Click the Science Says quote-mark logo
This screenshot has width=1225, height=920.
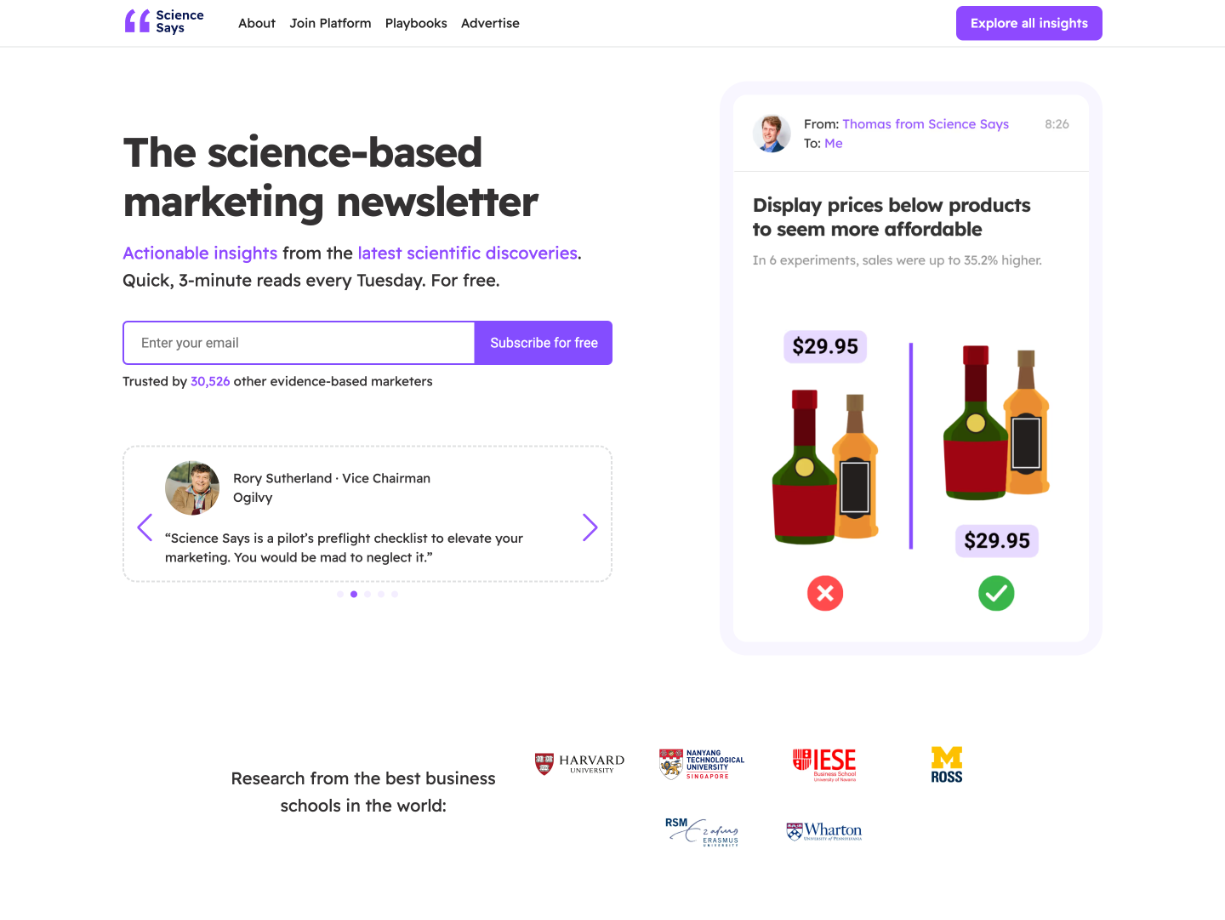click(x=137, y=21)
